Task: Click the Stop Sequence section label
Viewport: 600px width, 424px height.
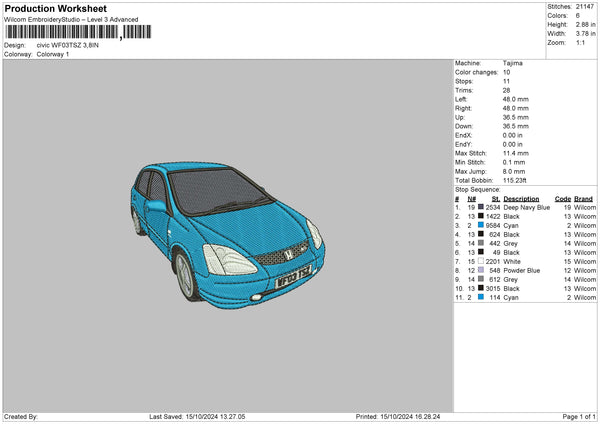Action: point(476,188)
